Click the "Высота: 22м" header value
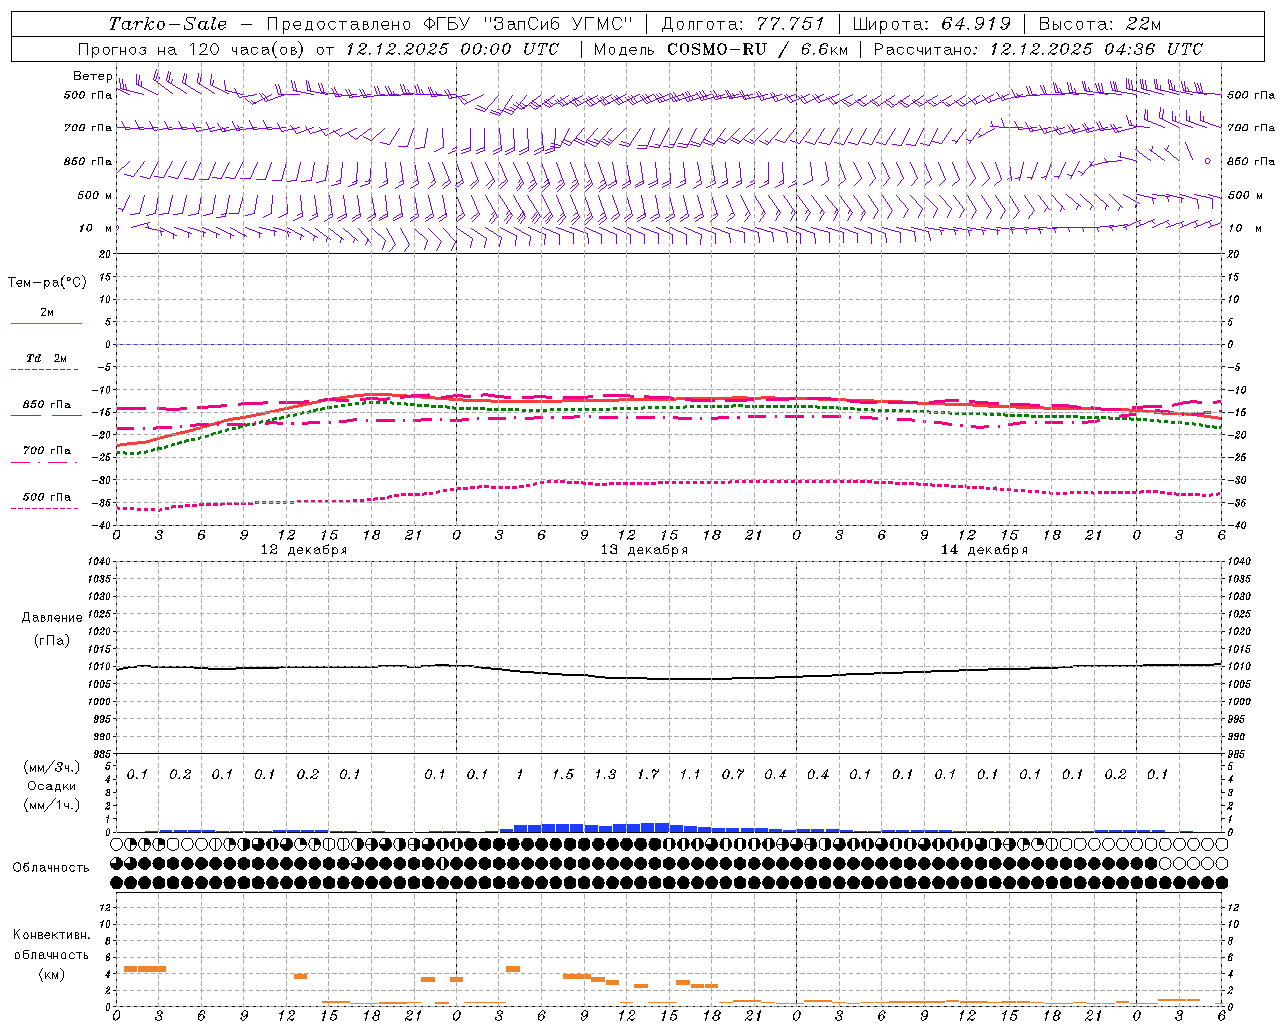The image size is (1280, 1024). (1100, 24)
